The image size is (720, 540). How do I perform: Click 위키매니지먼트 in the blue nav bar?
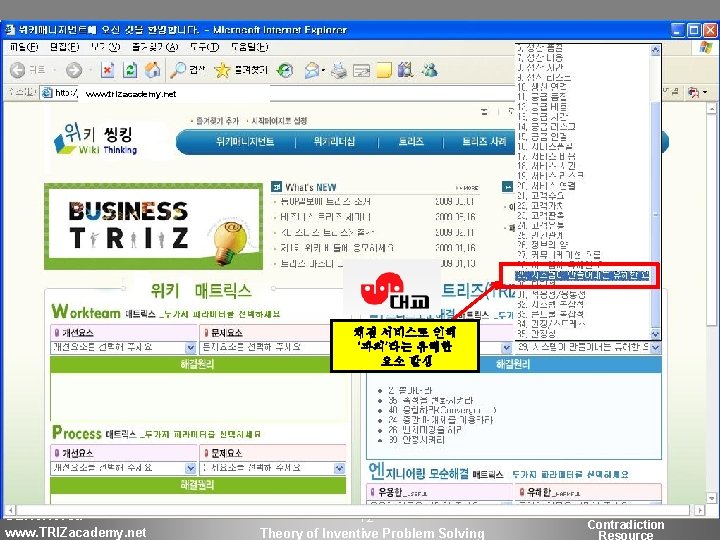click(x=245, y=142)
